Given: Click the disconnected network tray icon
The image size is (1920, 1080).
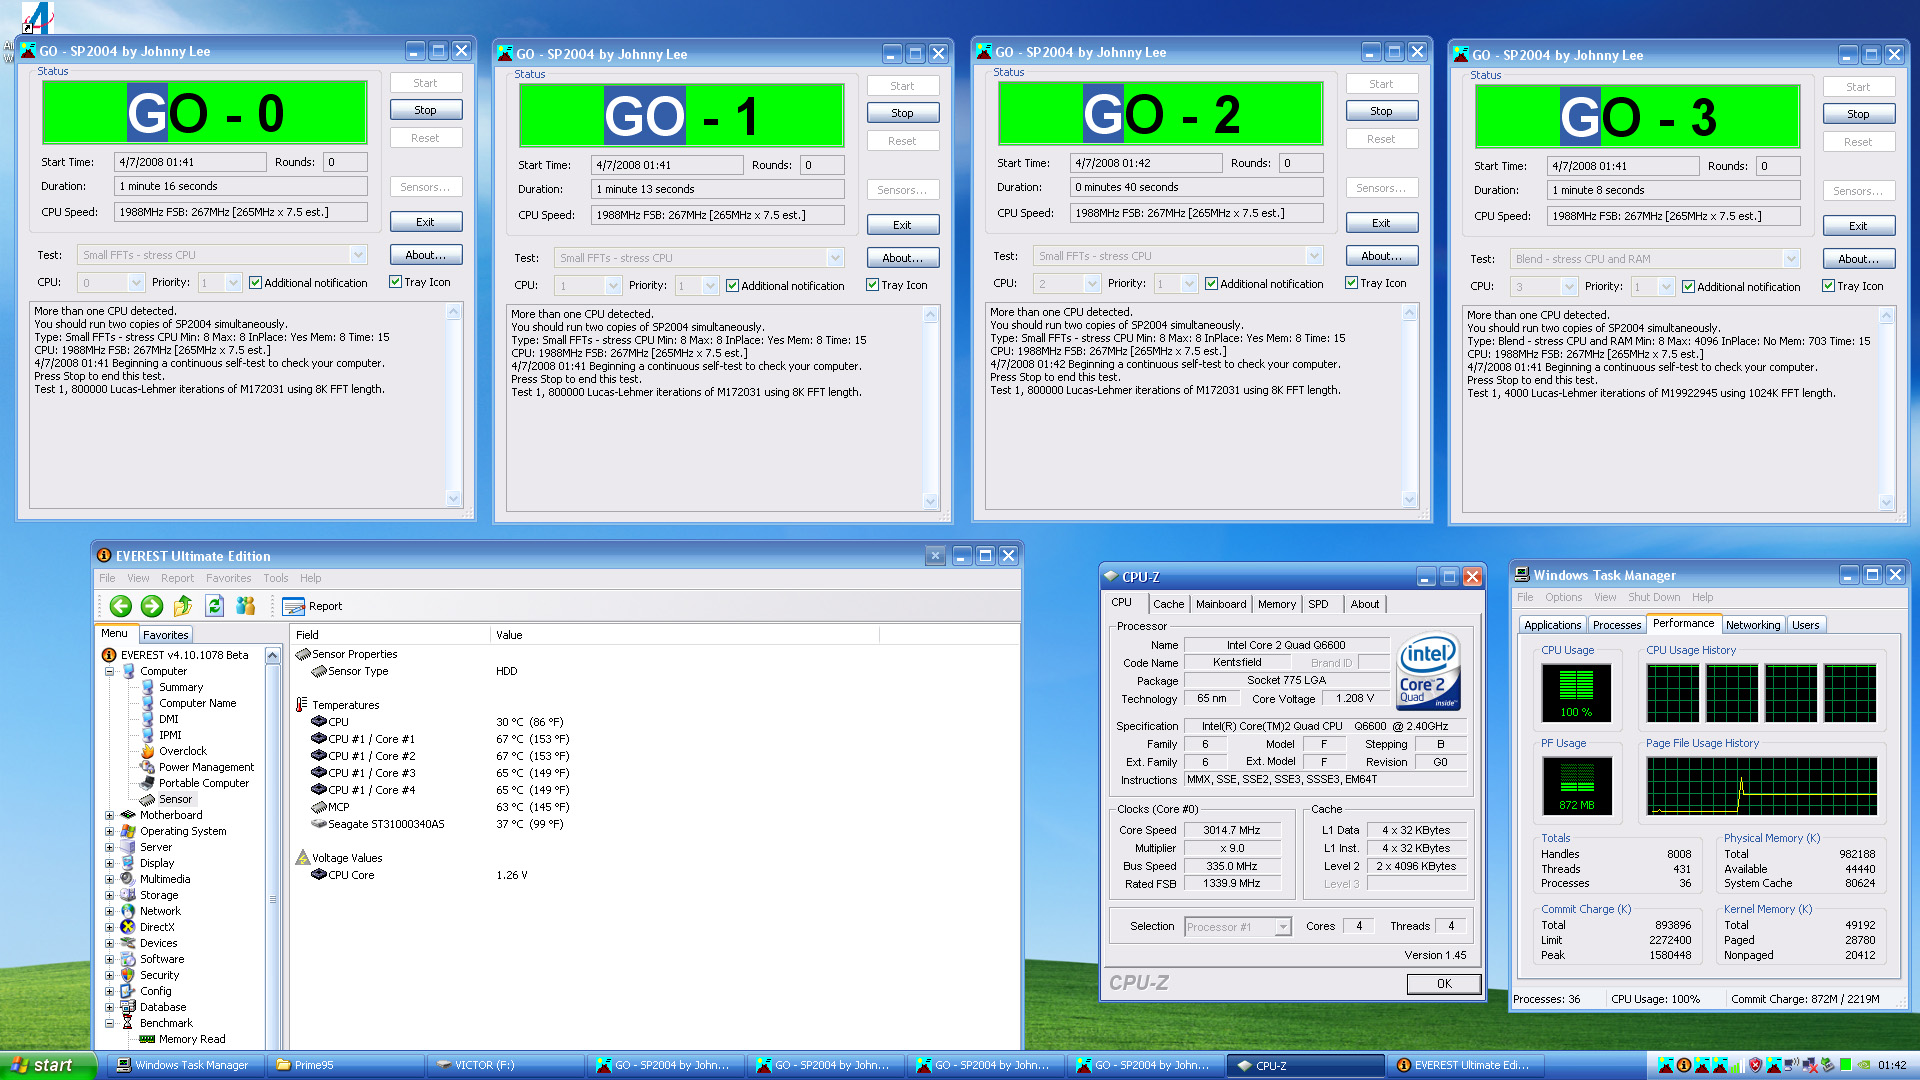Looking at the screenshot, I should tap(1811, 1065).
